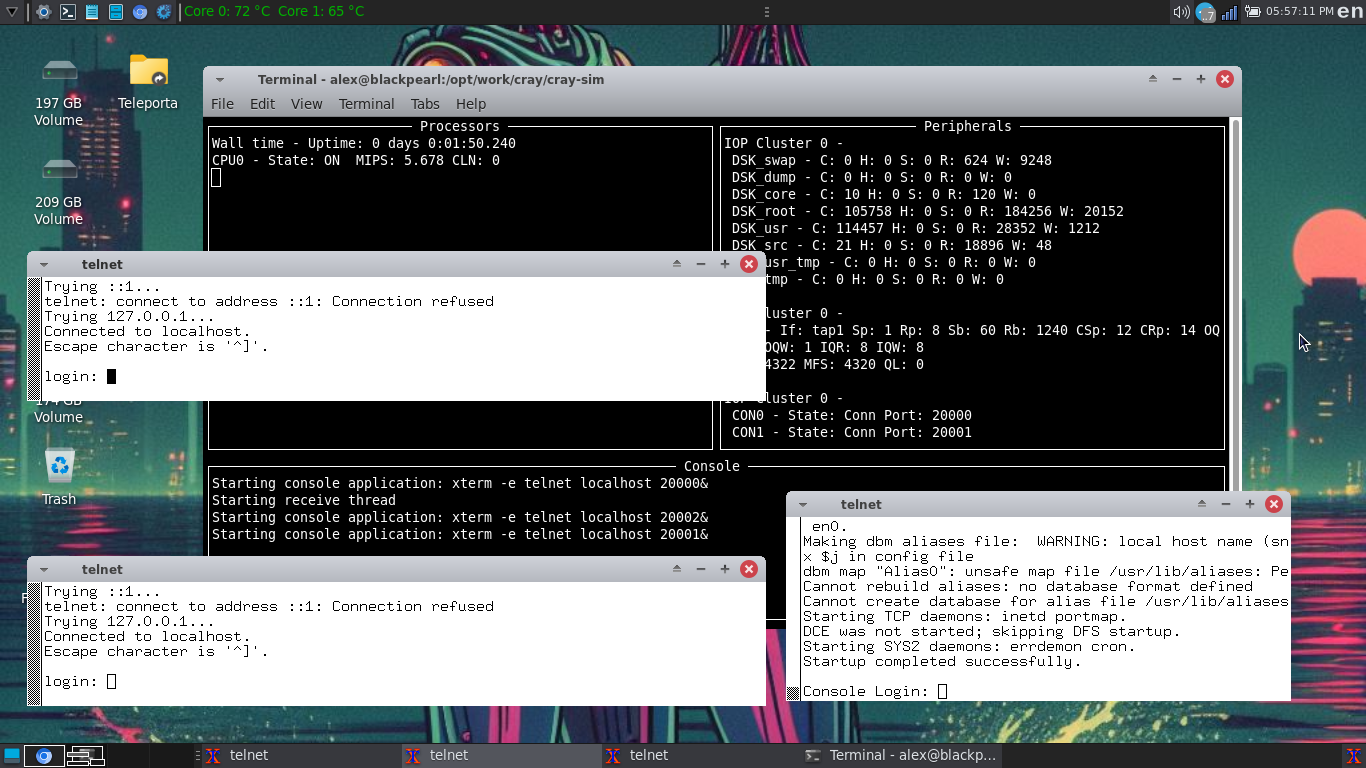The image size is (1366, 768).
Task: Open the Edit menu in Terminal
Action: click(x=262, y=104)
